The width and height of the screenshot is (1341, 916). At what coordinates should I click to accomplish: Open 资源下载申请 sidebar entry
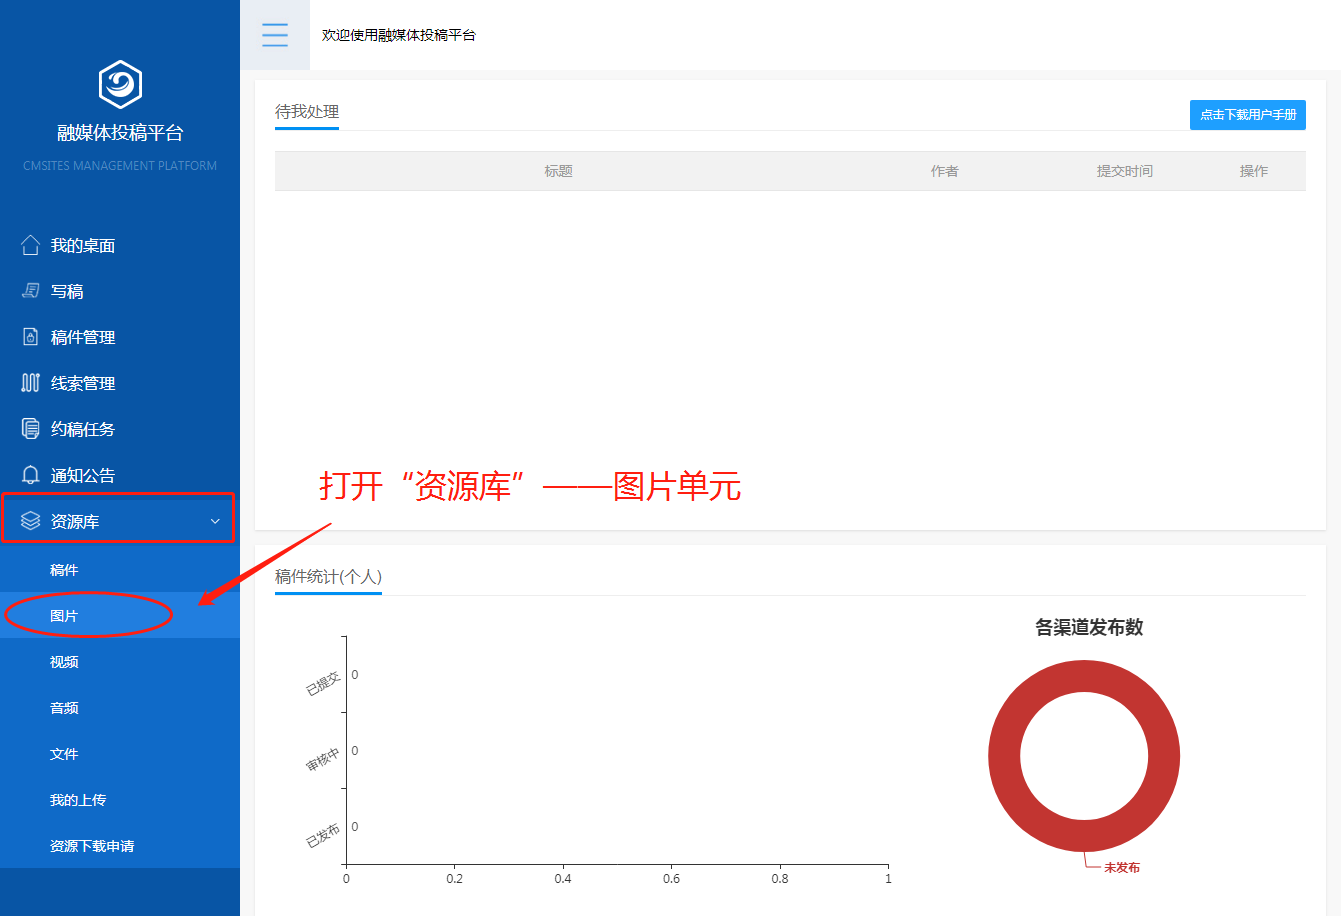pos(92,846)
